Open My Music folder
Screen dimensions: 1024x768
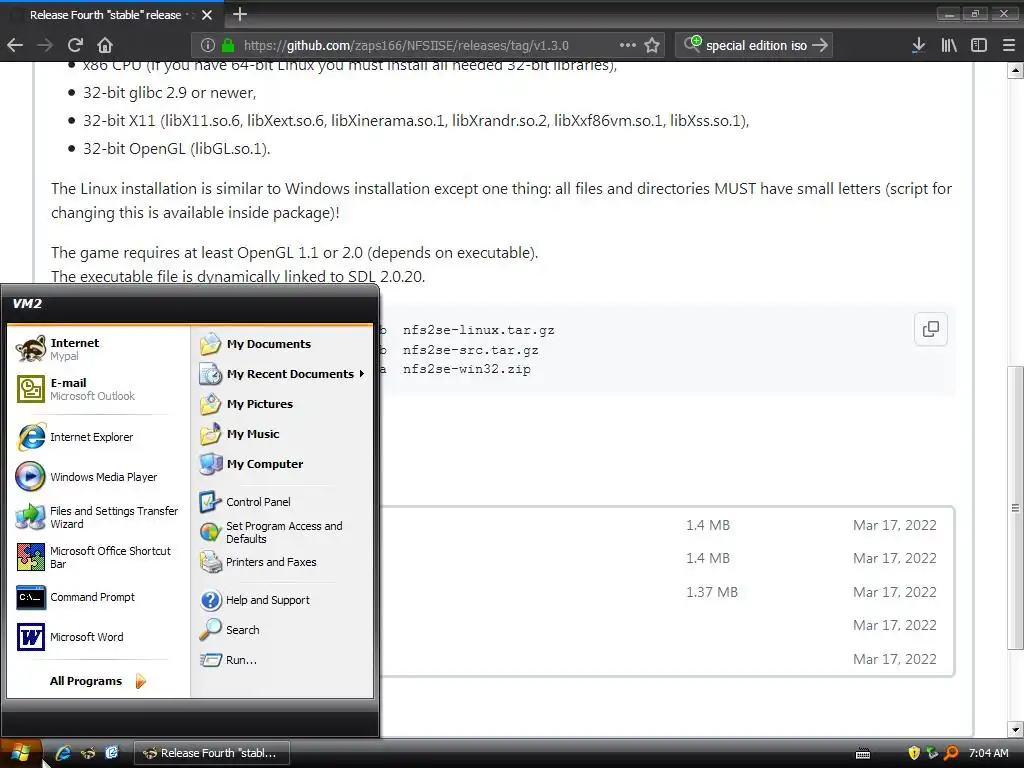[281, 434]
